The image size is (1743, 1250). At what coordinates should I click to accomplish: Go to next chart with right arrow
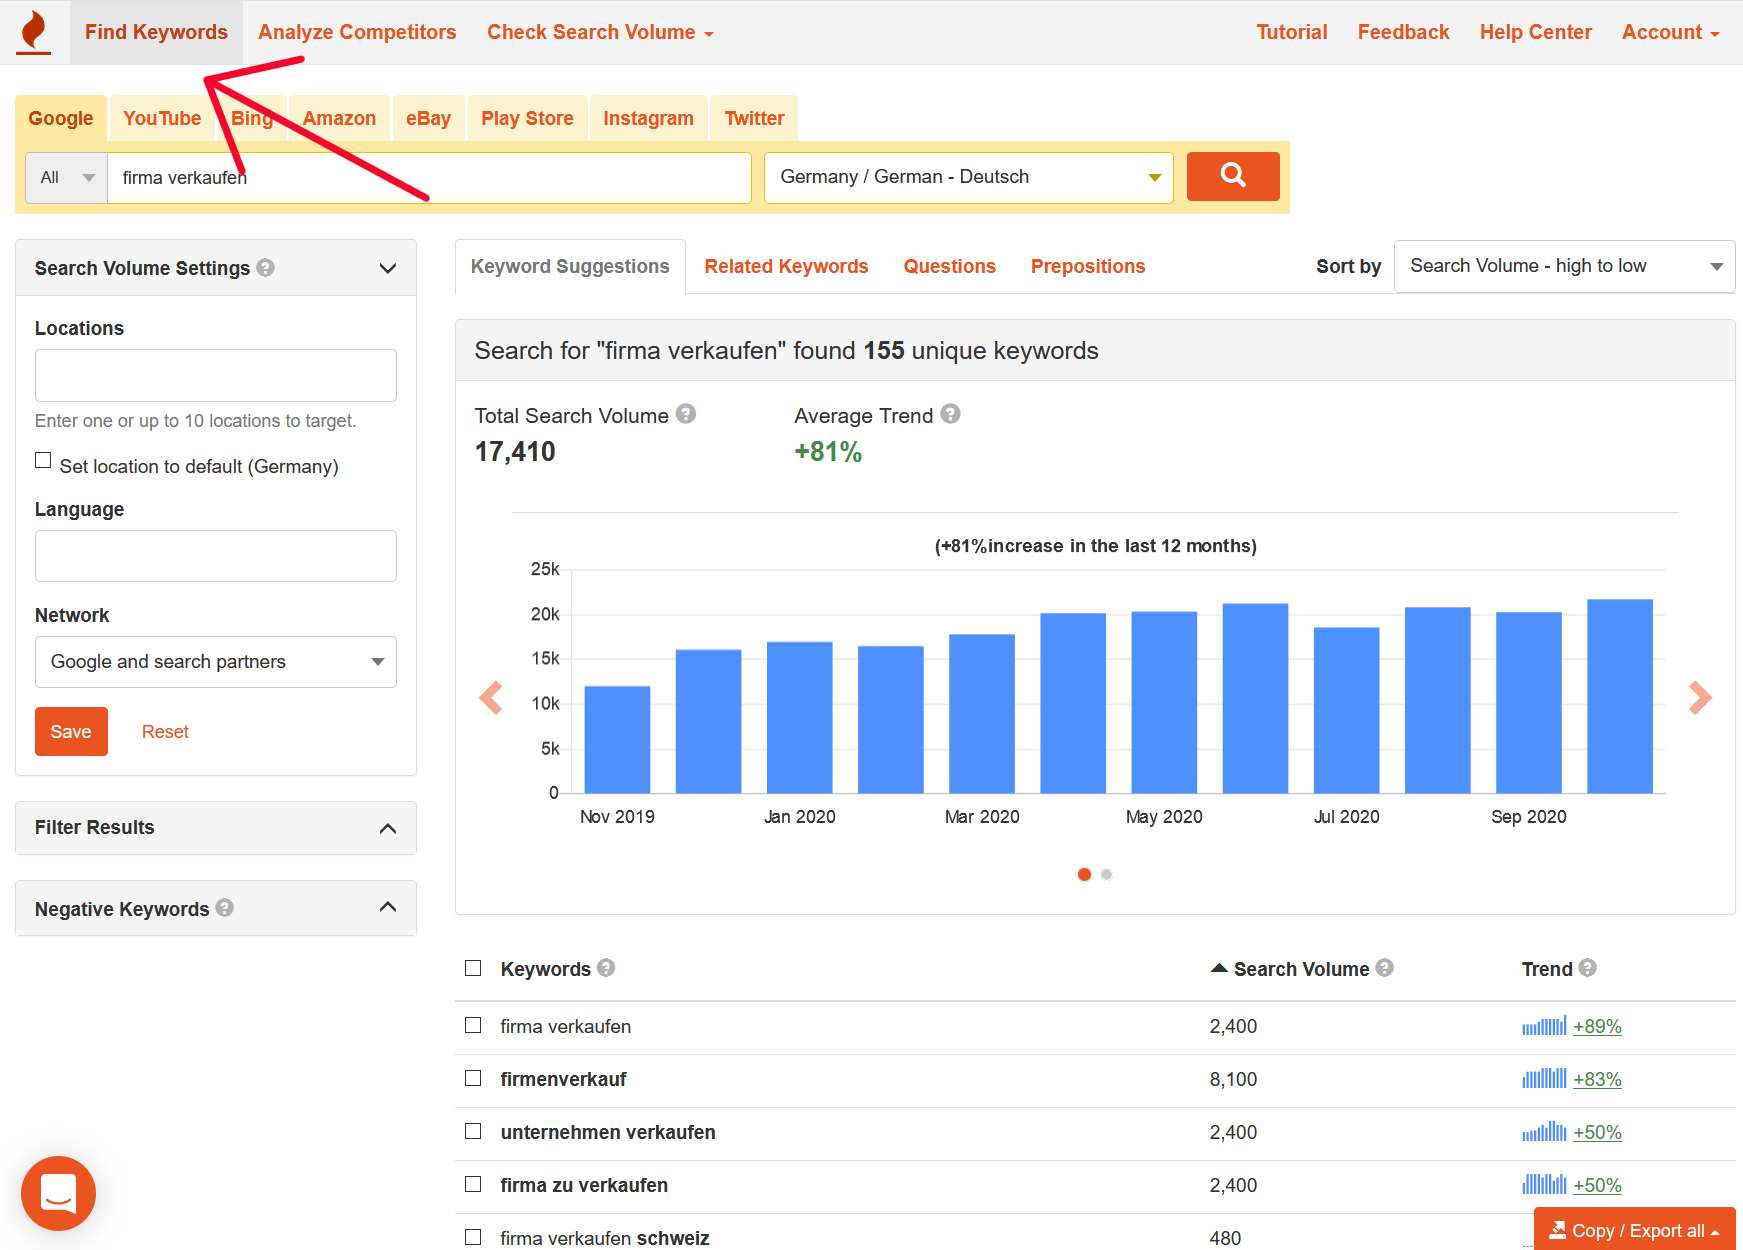point(1700,697)
